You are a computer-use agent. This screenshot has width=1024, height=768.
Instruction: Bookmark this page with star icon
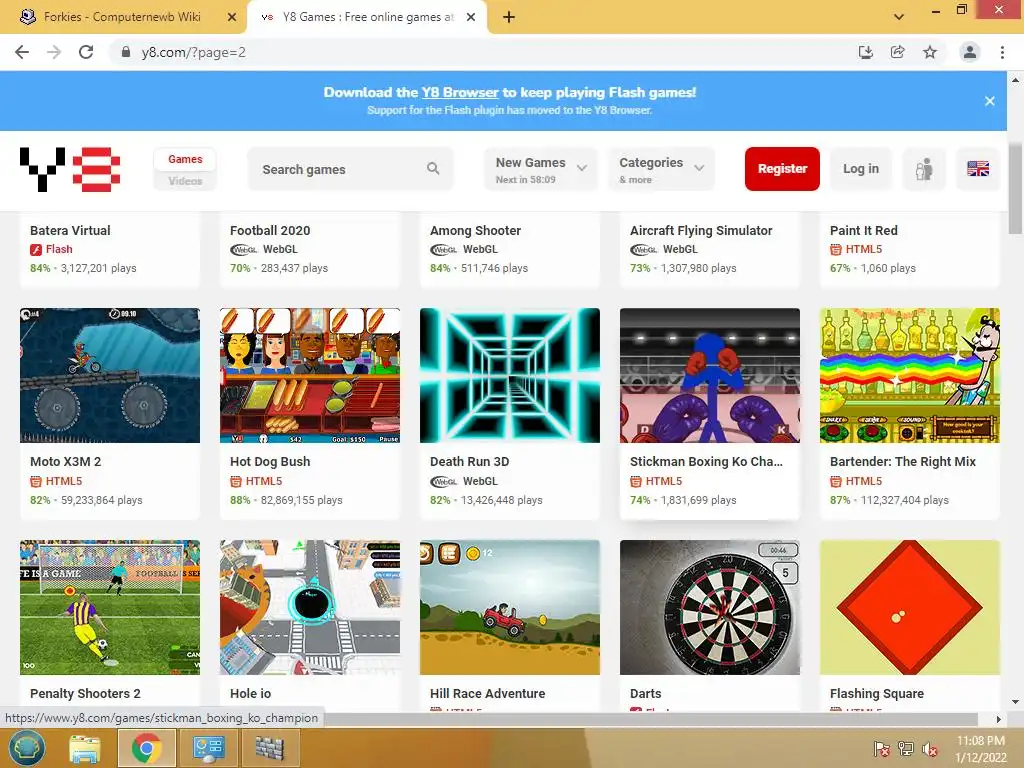click(930, 52)
